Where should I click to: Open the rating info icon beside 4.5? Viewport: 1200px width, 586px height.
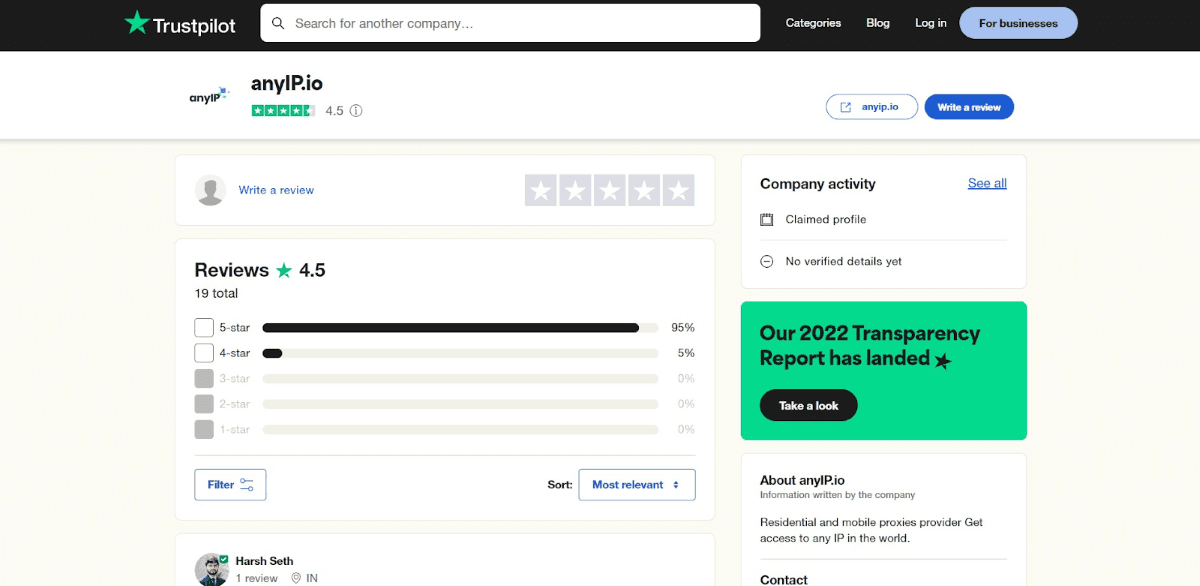[356, 111]
